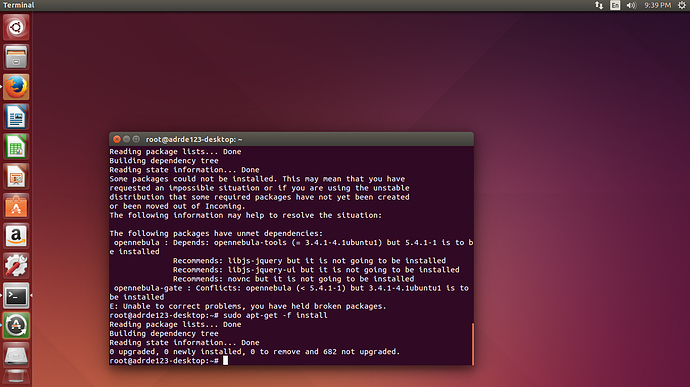Open the Ubuntu Dash search launcher
Image resolution: width=690 pixels, height=387 pixels.
point(16,27)
